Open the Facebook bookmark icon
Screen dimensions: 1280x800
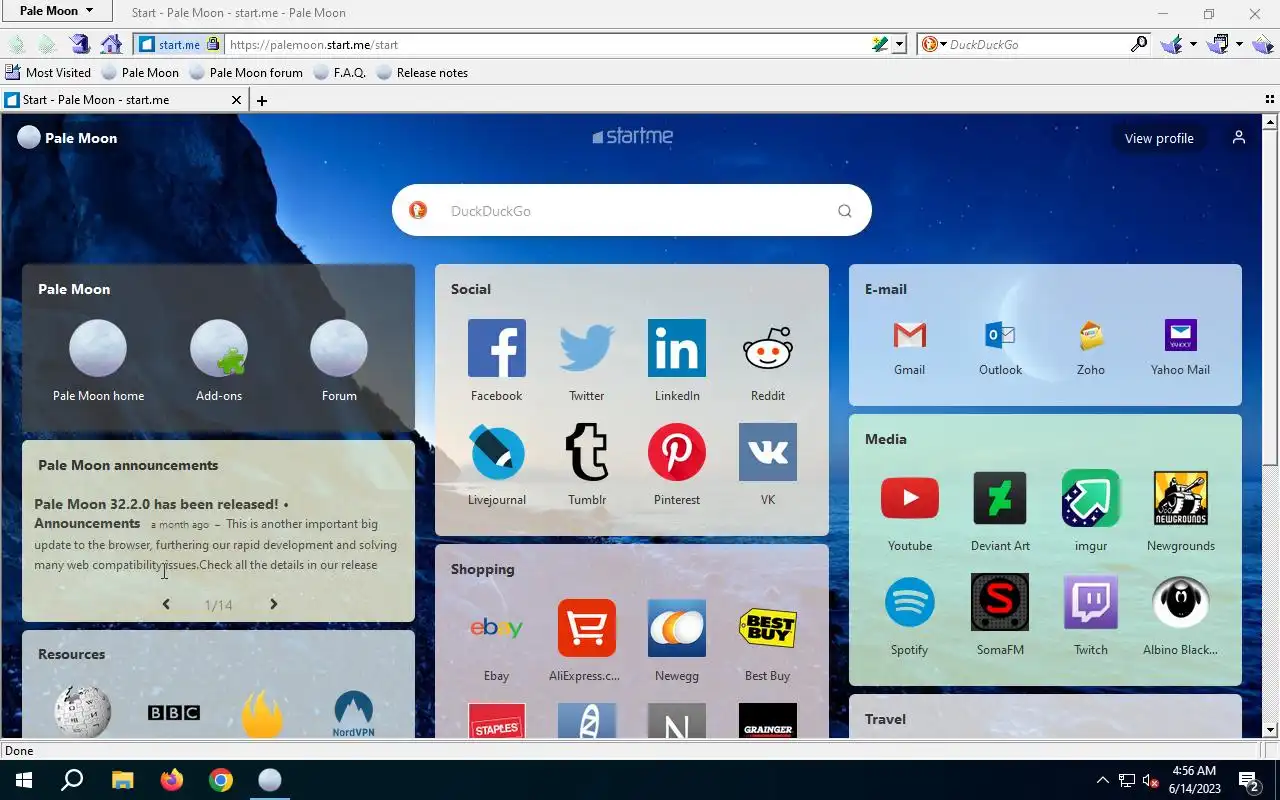(497, 348)
